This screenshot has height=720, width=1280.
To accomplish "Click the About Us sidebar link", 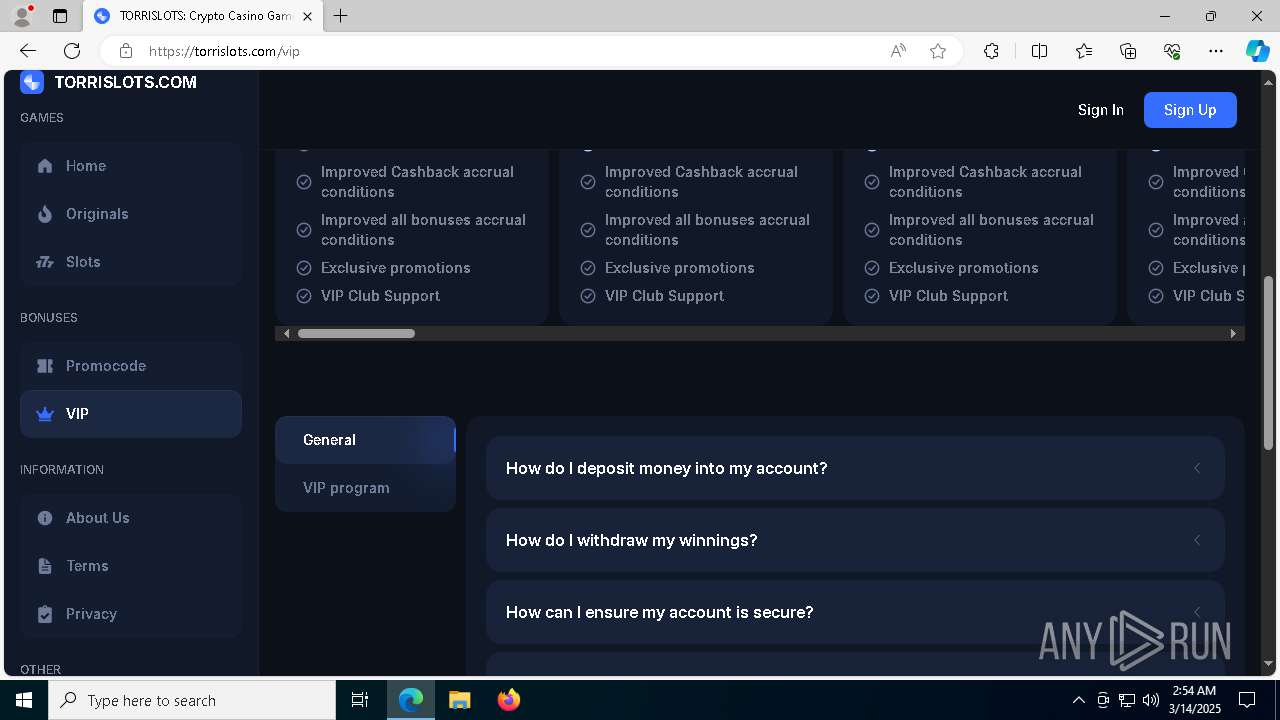I will [x=131, y=518].
